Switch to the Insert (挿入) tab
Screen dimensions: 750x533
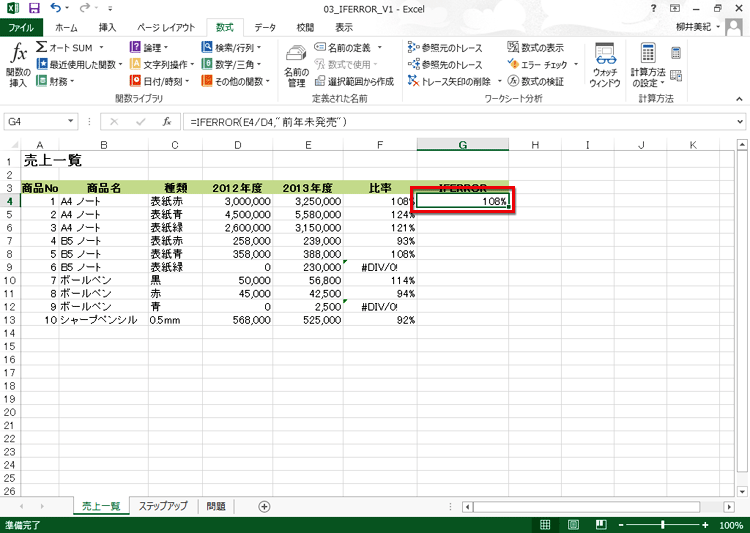[x=107, y=27]
